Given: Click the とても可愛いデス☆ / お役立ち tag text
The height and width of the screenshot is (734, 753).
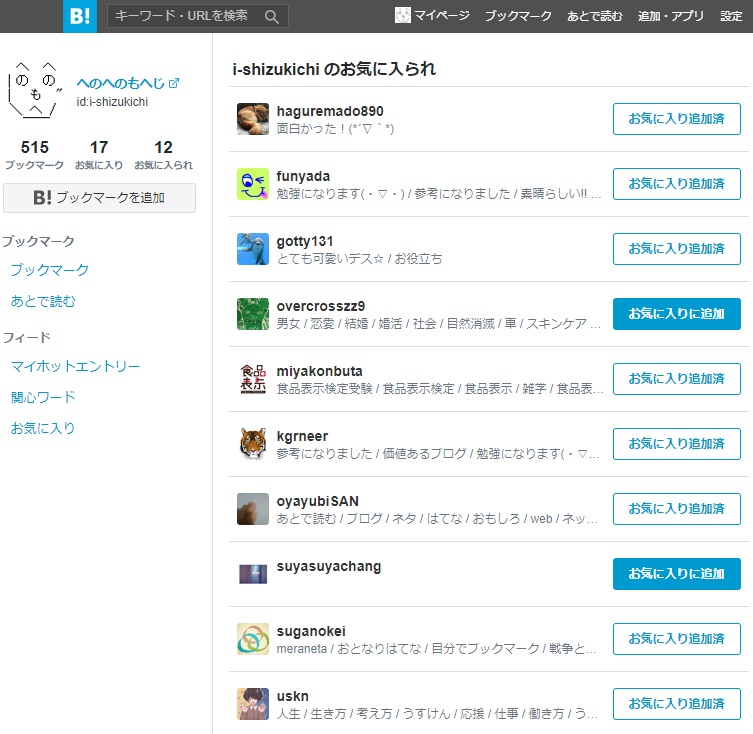Looking at the screenshot, I should tap(359, 259).
